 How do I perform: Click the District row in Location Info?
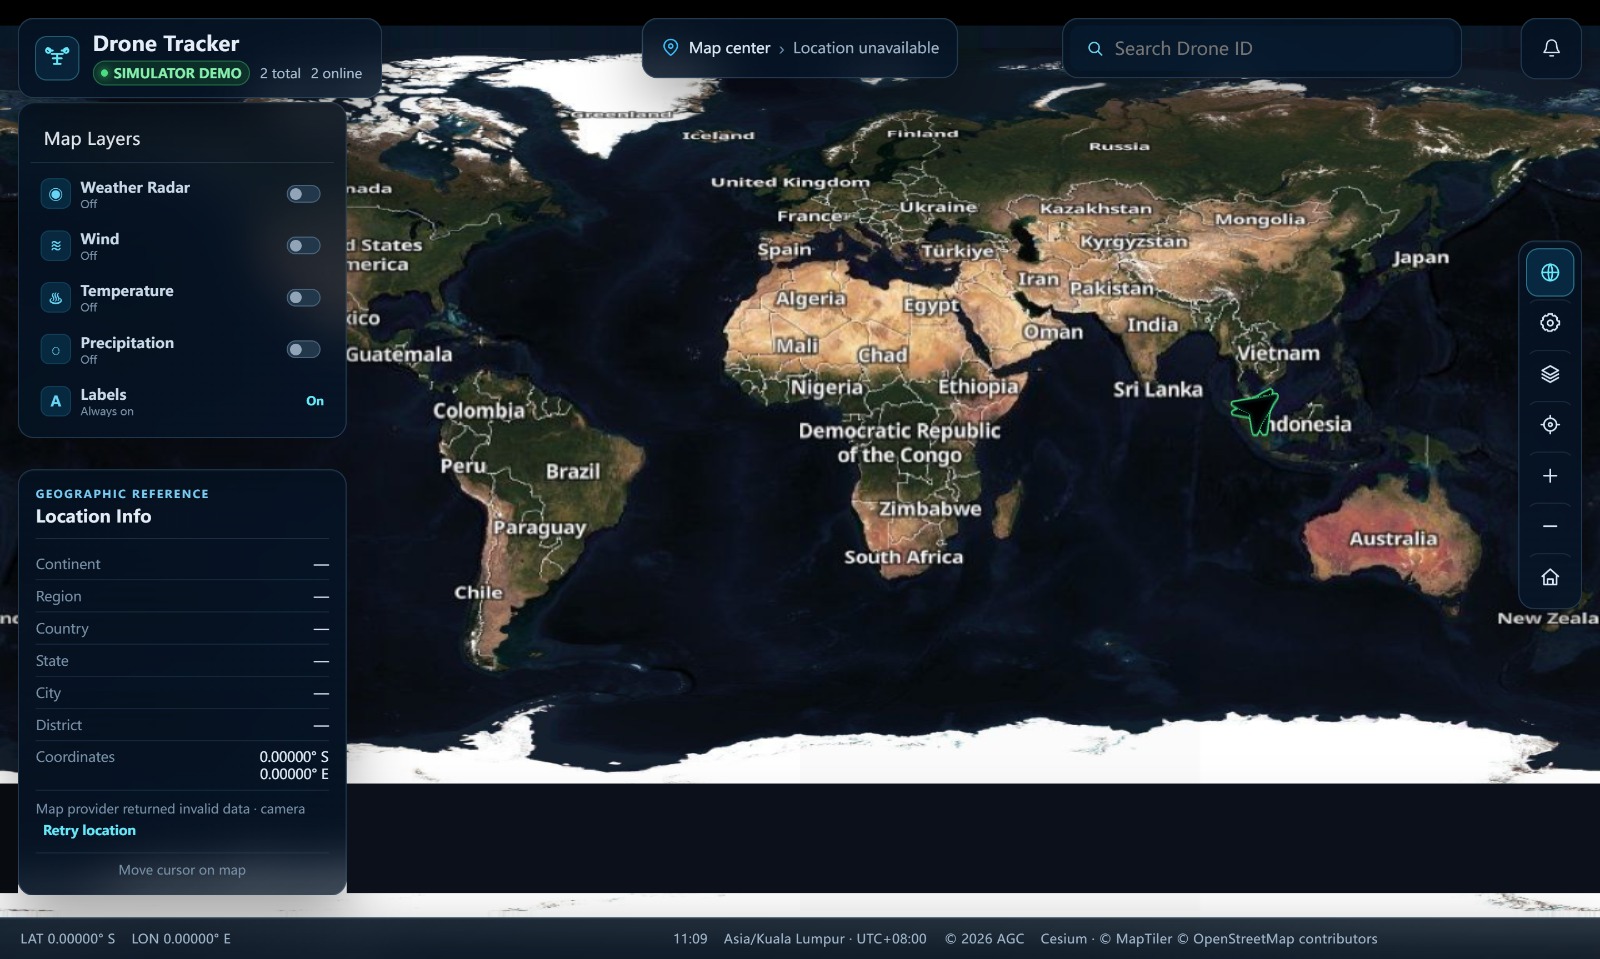[x=182, y=725]
